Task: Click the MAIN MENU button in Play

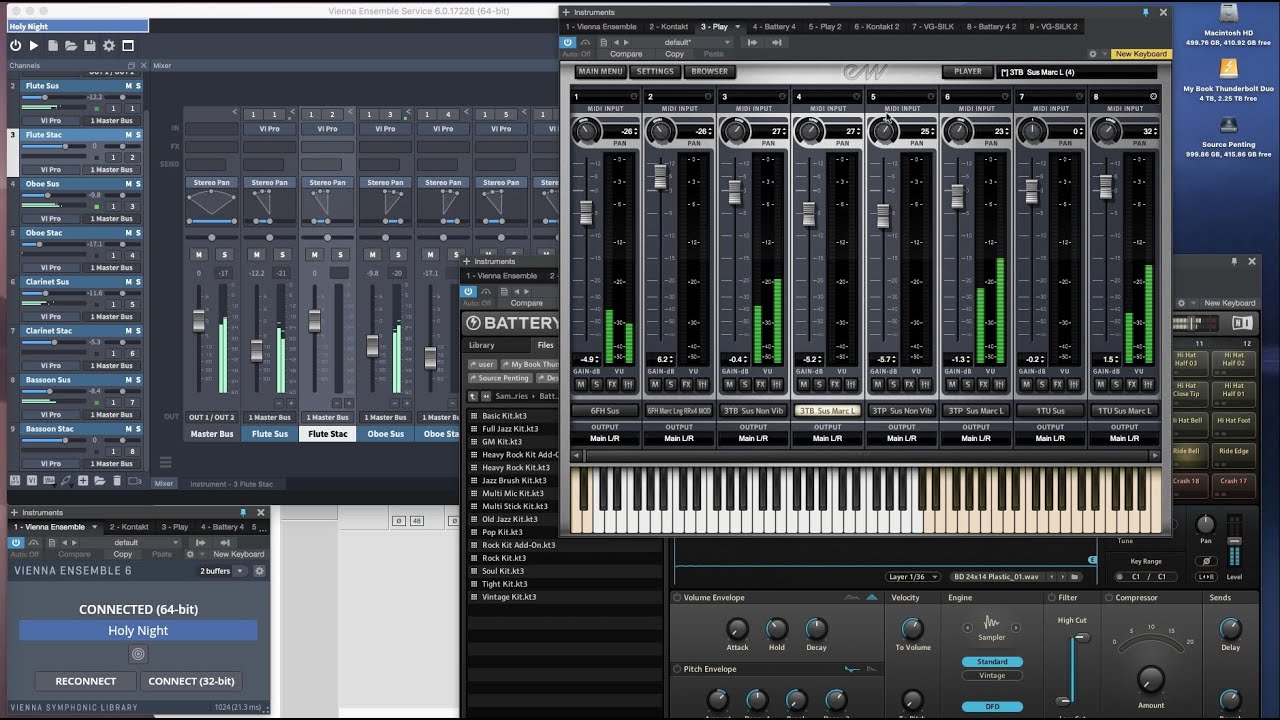Action: (602, 72)
